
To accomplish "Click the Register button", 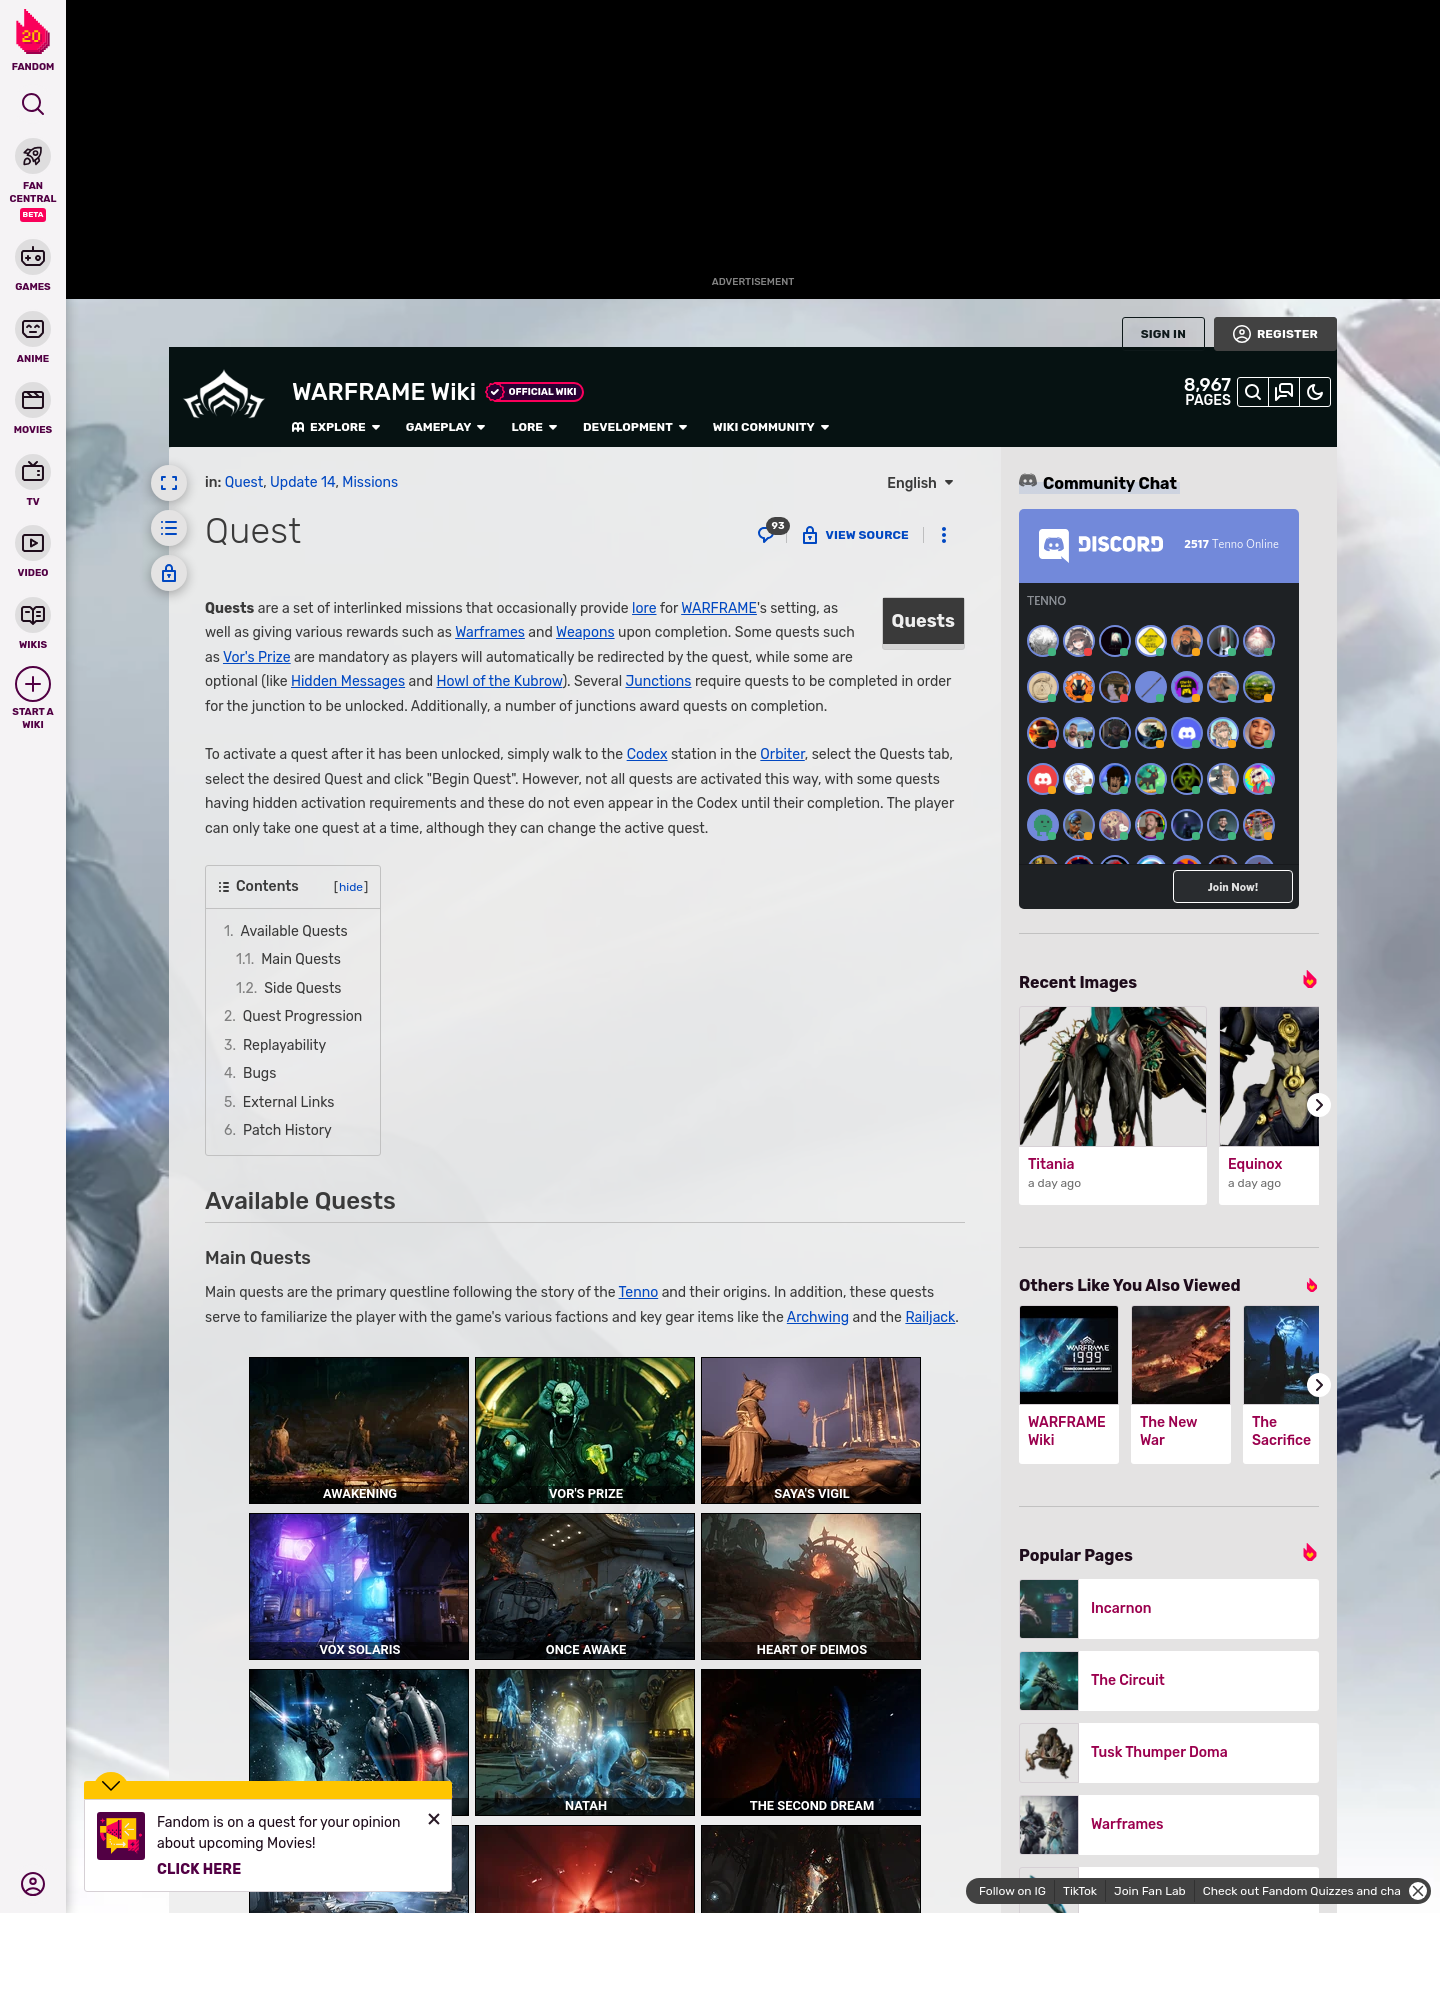I will (1275, 334).
